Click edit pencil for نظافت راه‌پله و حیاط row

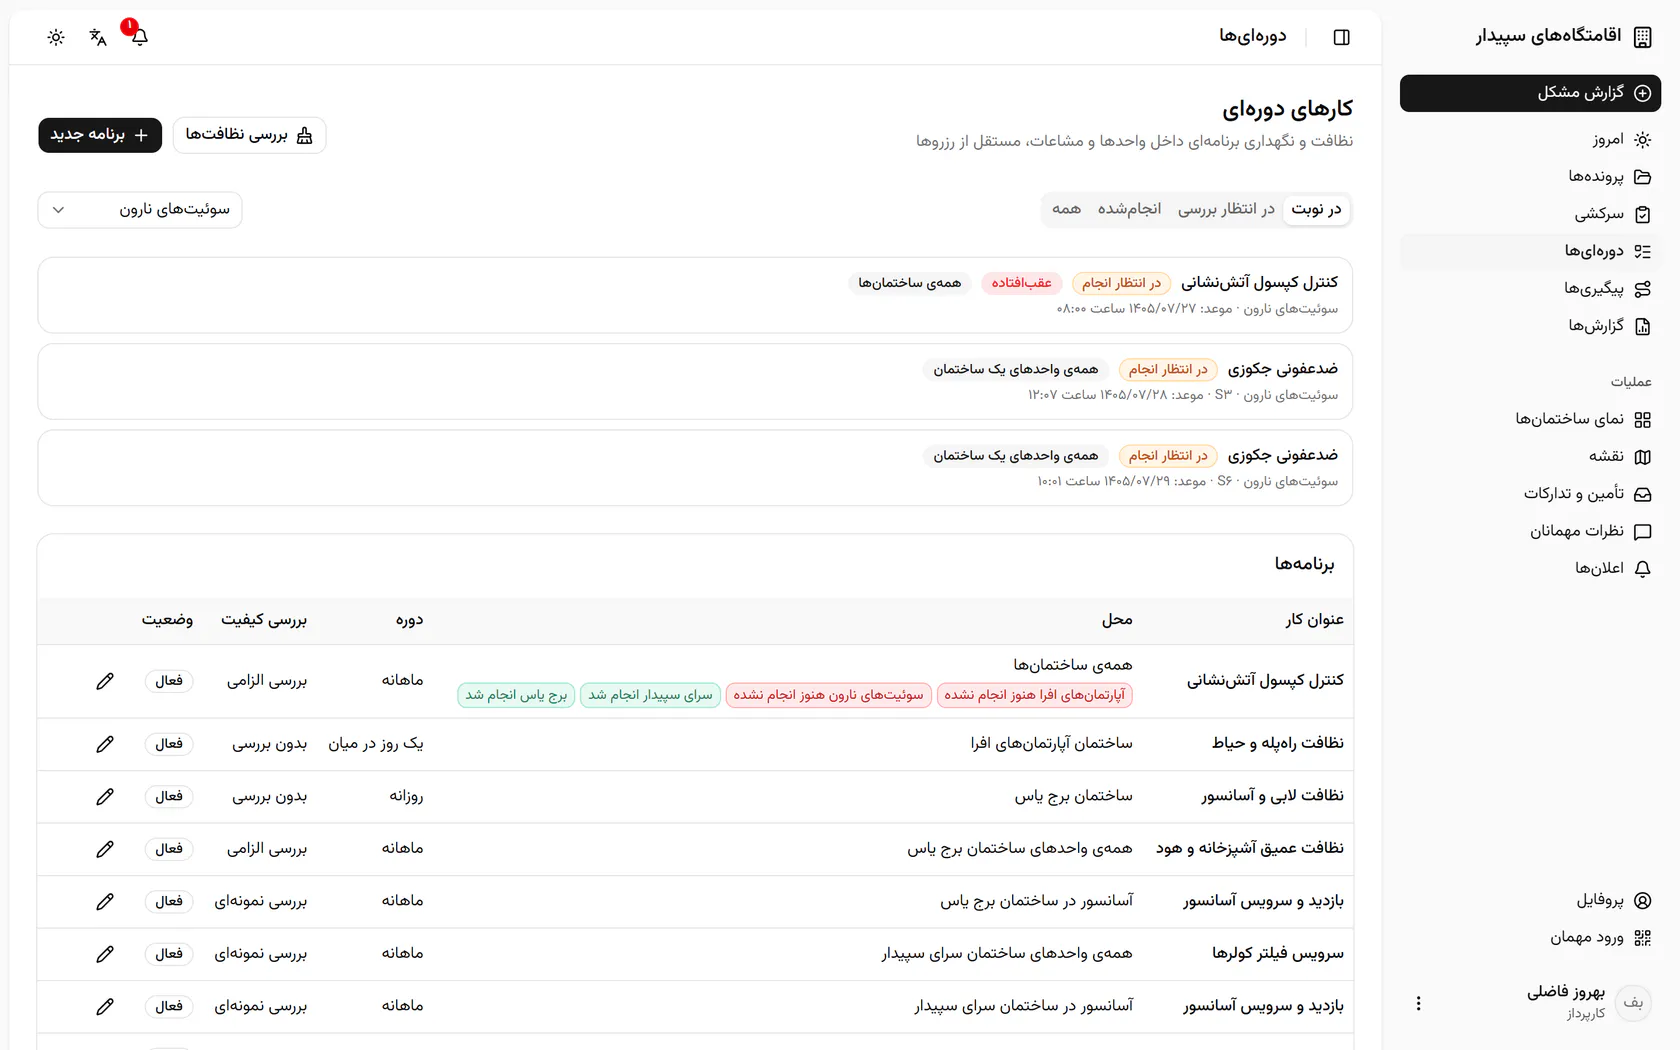[x=105, y=744]
